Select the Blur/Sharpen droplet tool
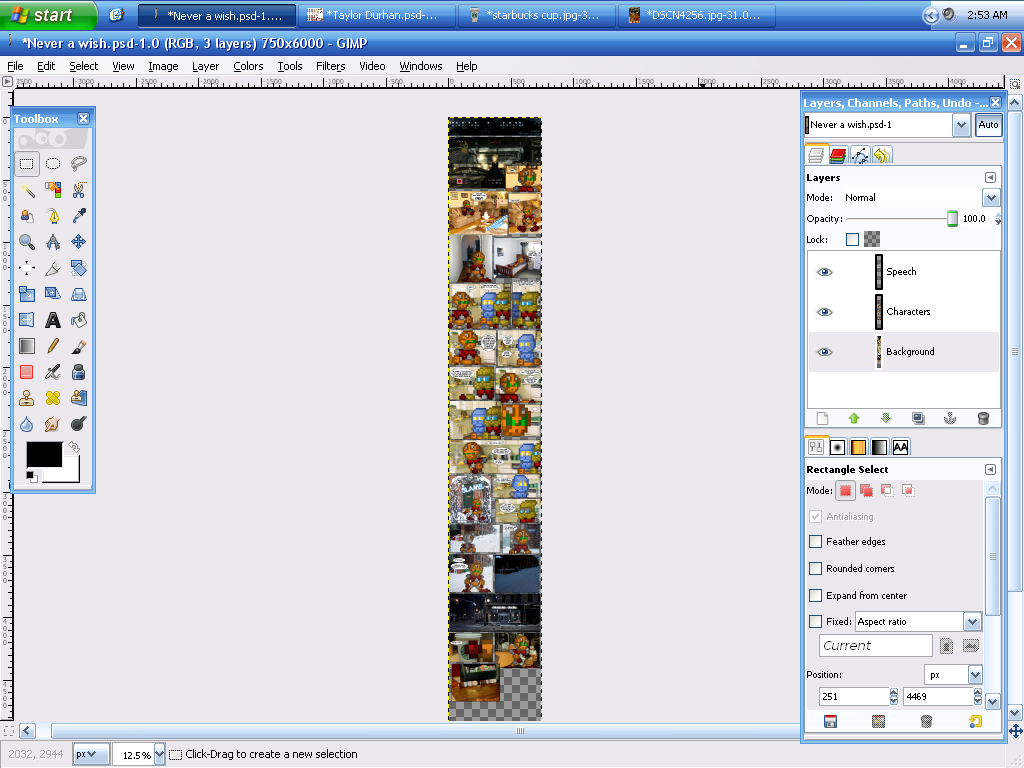This screenshot has height=768, width=1024. coord(27,424)
